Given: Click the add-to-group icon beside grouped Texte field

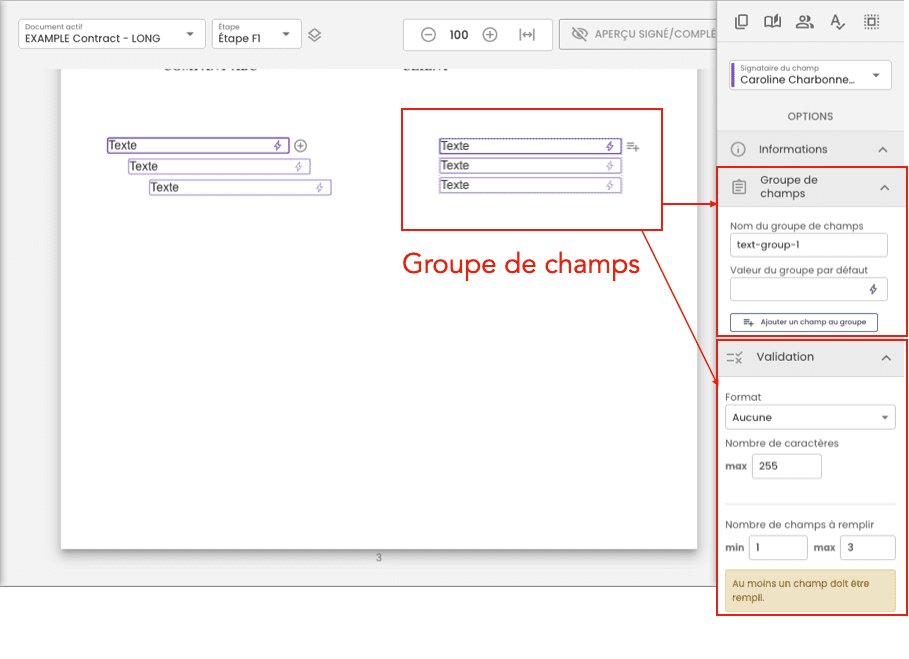Looking at the screenshot, I should [632, 147].
